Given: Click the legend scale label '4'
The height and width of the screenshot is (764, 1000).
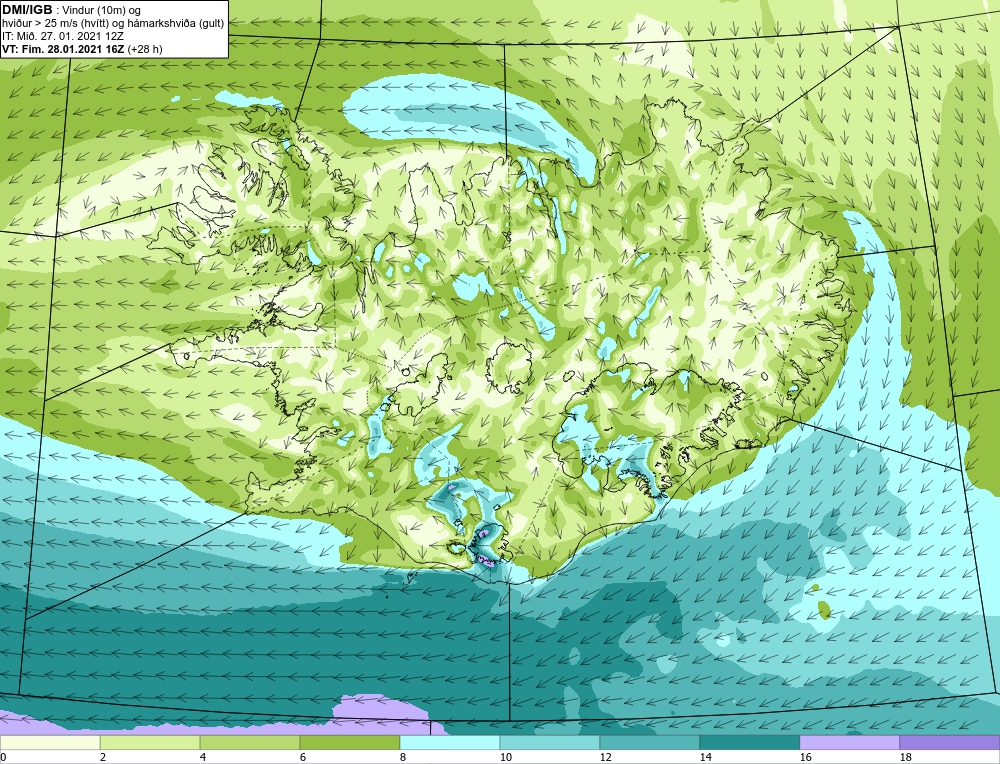Looking at the screenshot, I should click(203, 757).
